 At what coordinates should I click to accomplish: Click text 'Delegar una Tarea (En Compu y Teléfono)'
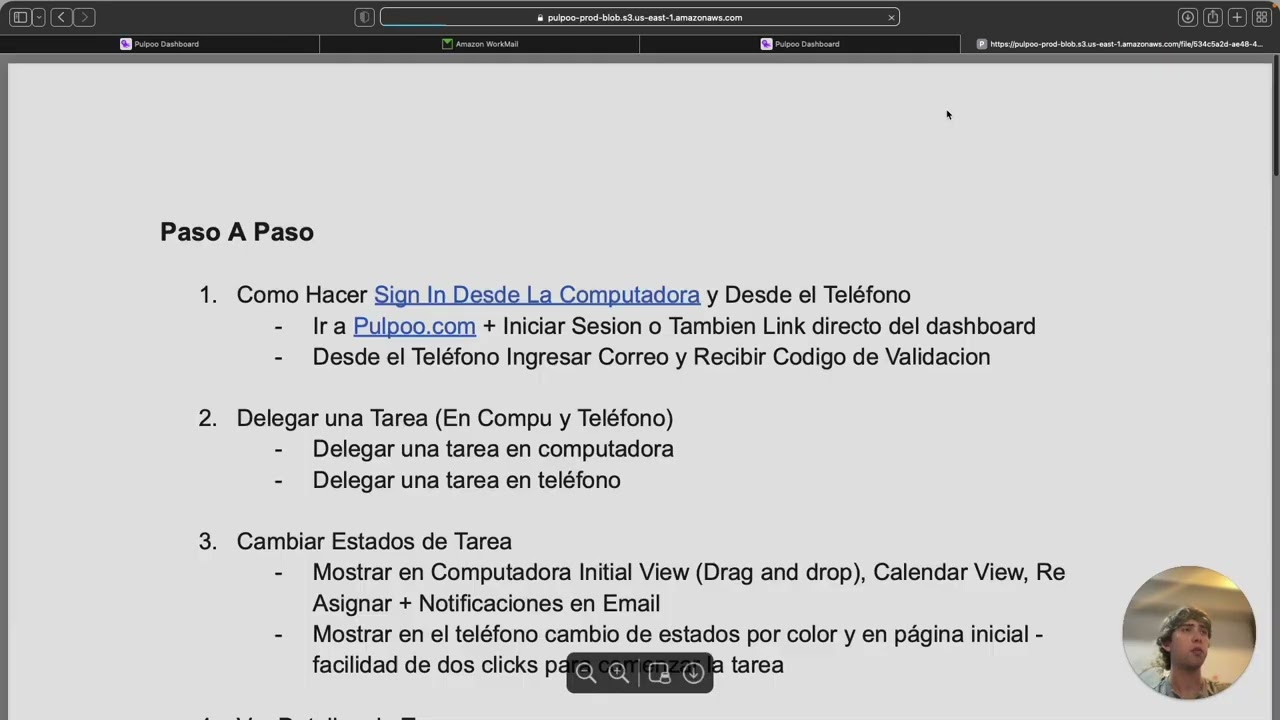point(455,418)
